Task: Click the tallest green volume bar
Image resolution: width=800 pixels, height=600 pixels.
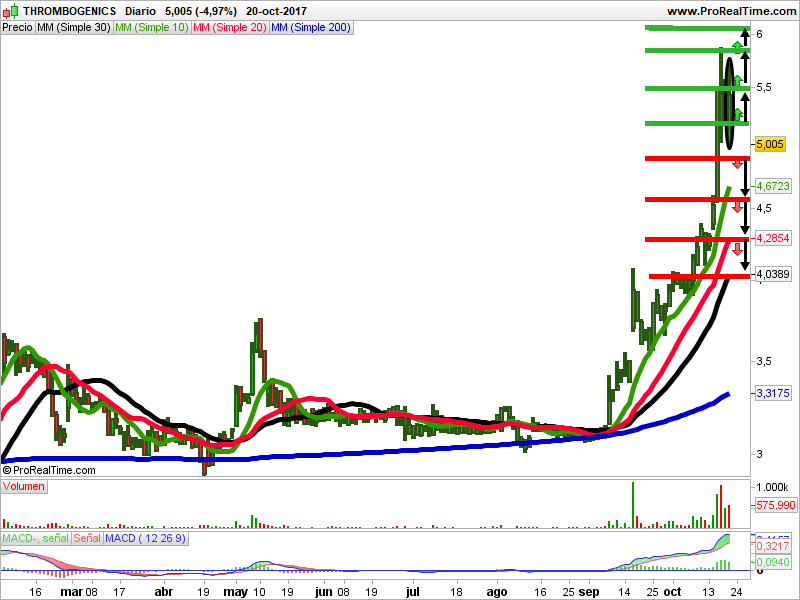Action: pyautogui.click(x=633, y=505)
